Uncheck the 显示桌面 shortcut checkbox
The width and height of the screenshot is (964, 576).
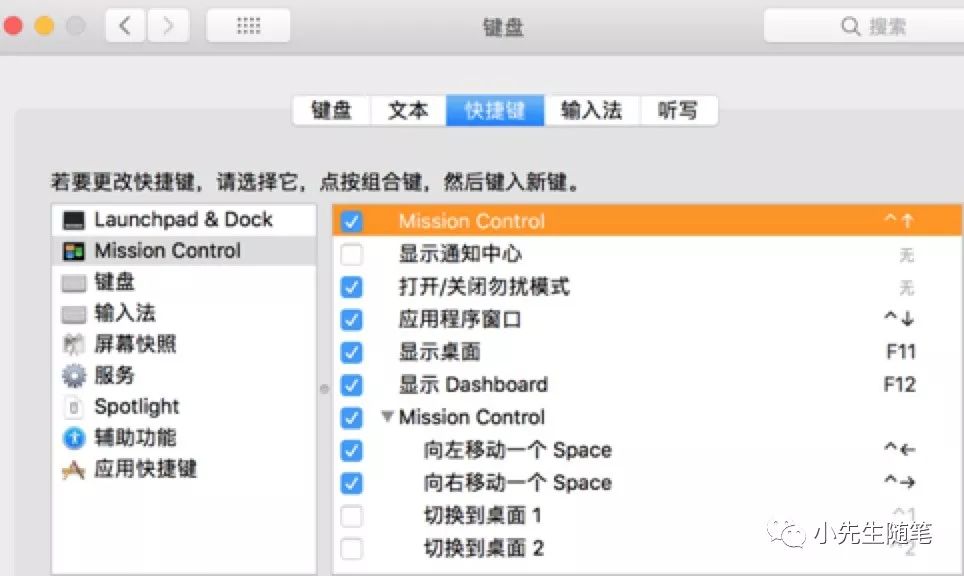tap(352, 352)
